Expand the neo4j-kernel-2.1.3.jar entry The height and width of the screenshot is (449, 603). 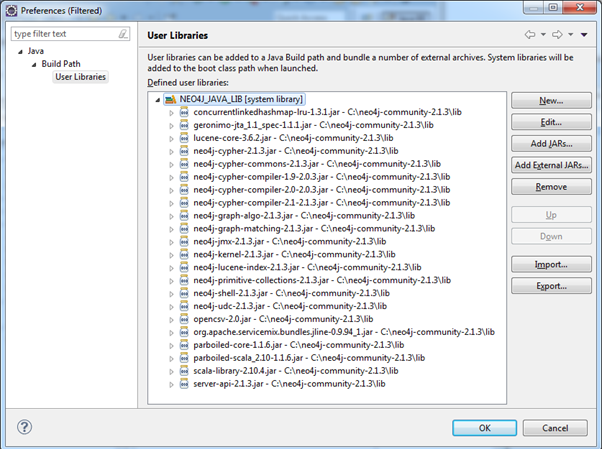click(x=171, y=255)
